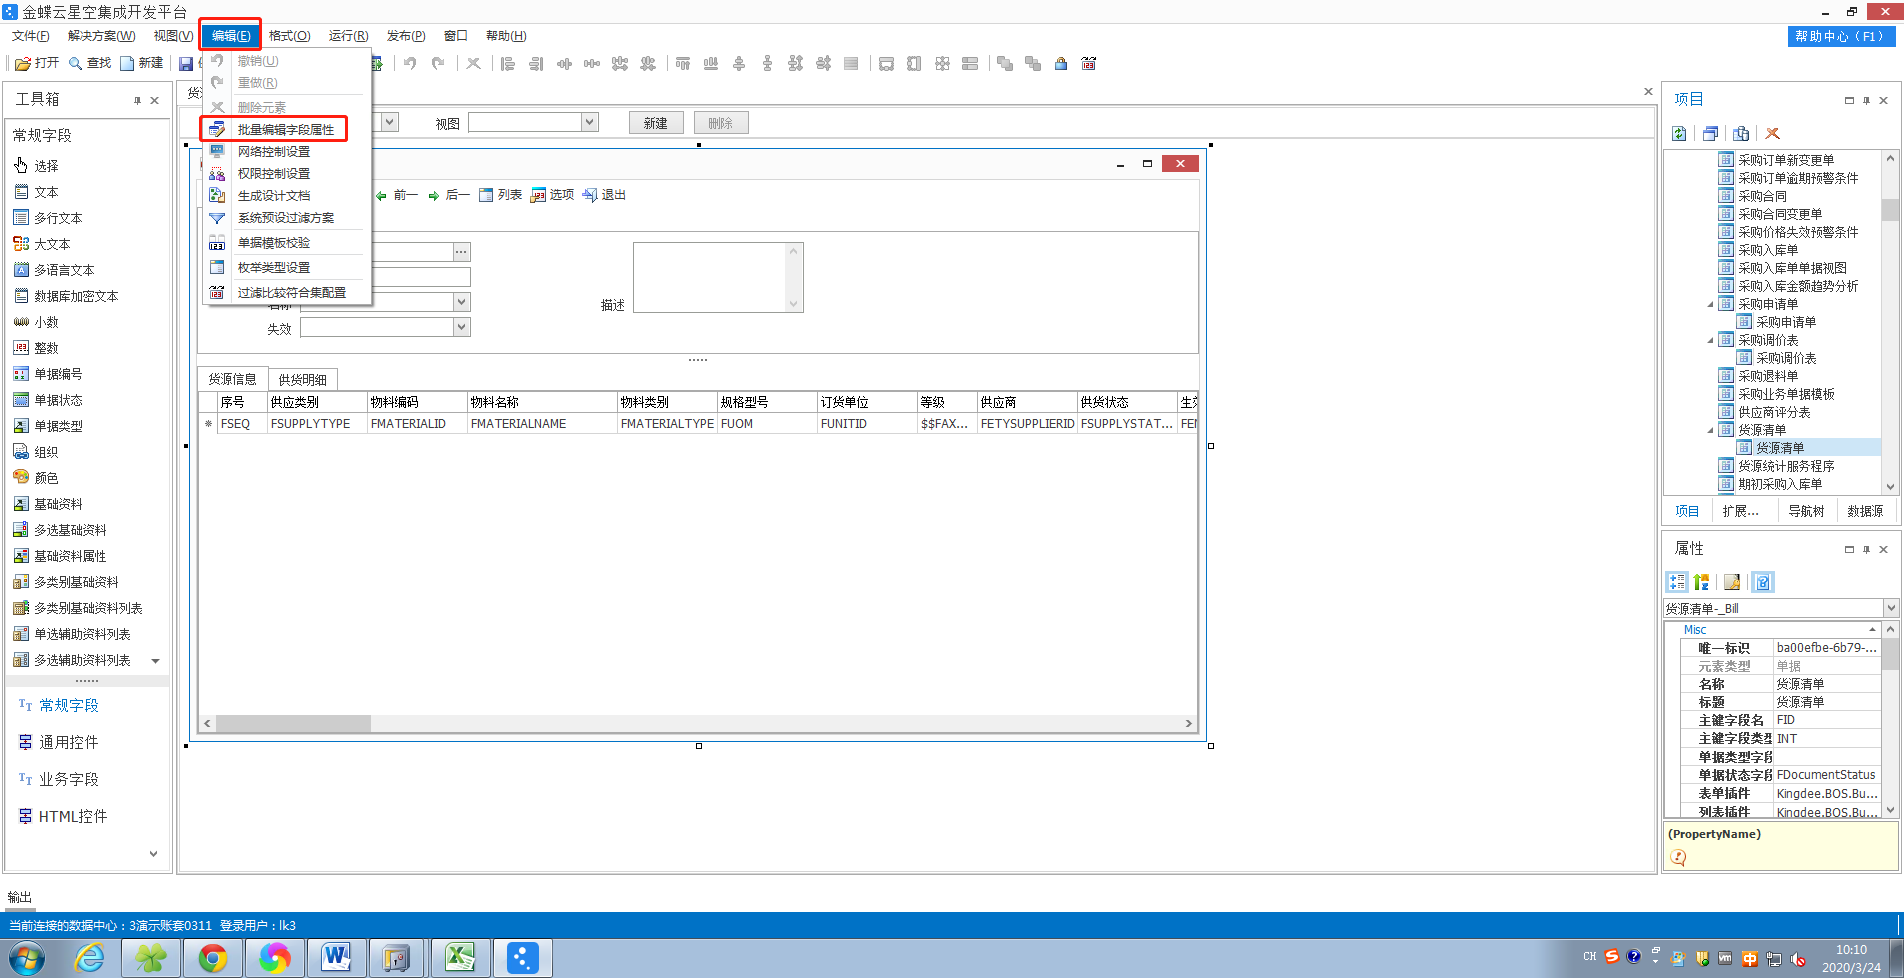Click the 物料编码 column header

tap(417, 402)
